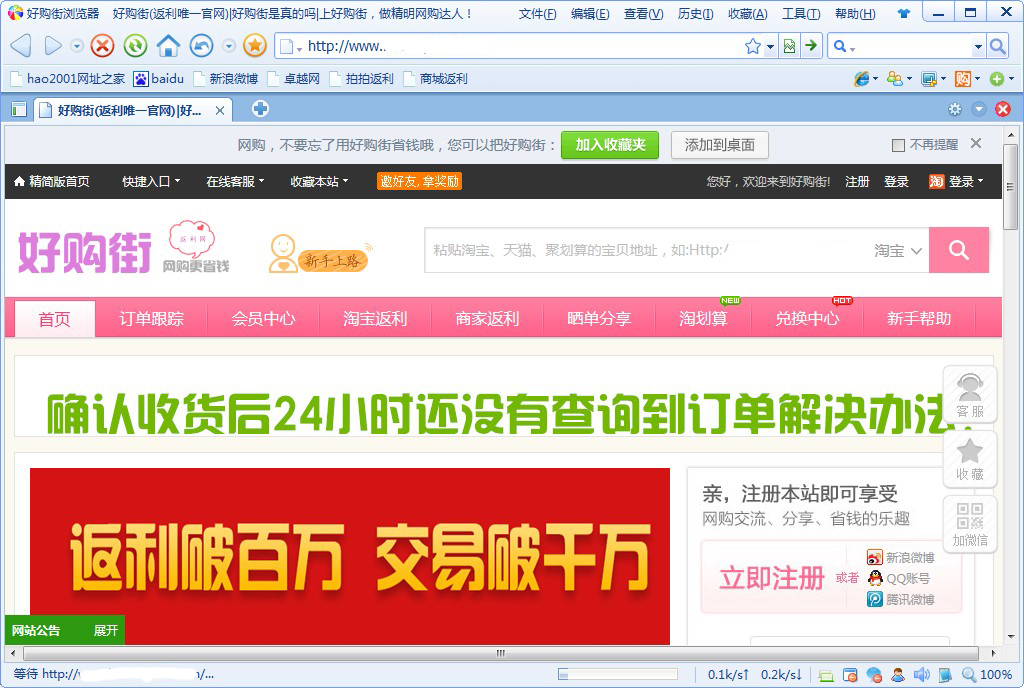The width and height of the screenshot is (1024, 688).
Task: Open 客服 customer service floating icon
Action: [x=970, y=394]
